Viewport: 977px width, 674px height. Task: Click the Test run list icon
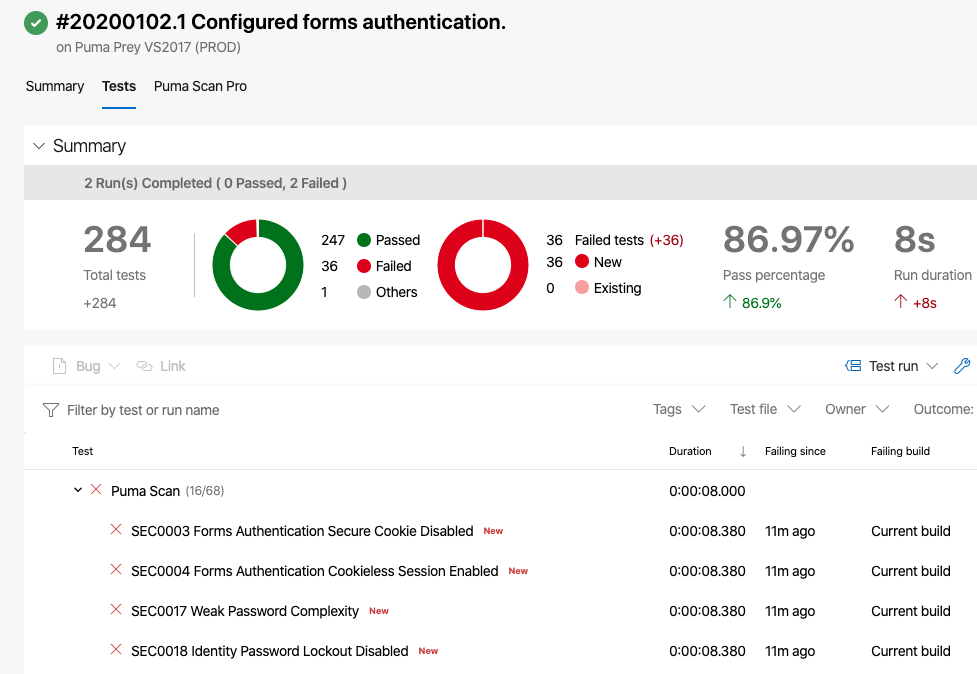pyautogui.click(x=853, y=366)
